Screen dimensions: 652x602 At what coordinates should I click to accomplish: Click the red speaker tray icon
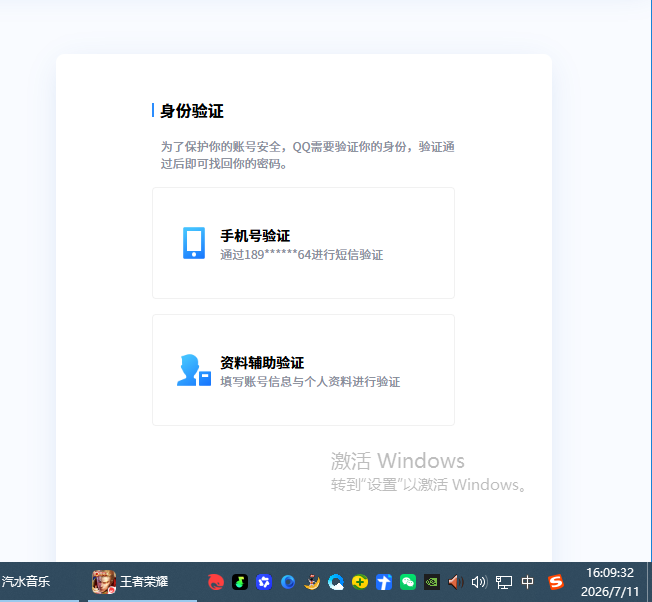455,582
